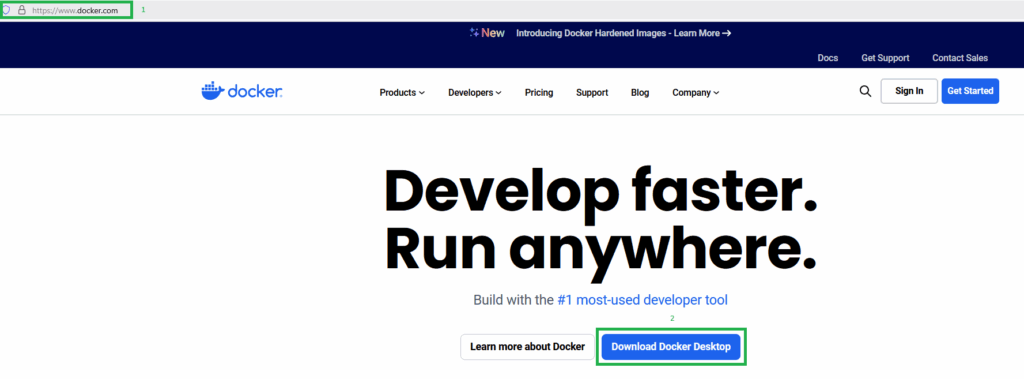Open Contact Sales link
This screenshot has width=1024, height=379.
(960, 58)
